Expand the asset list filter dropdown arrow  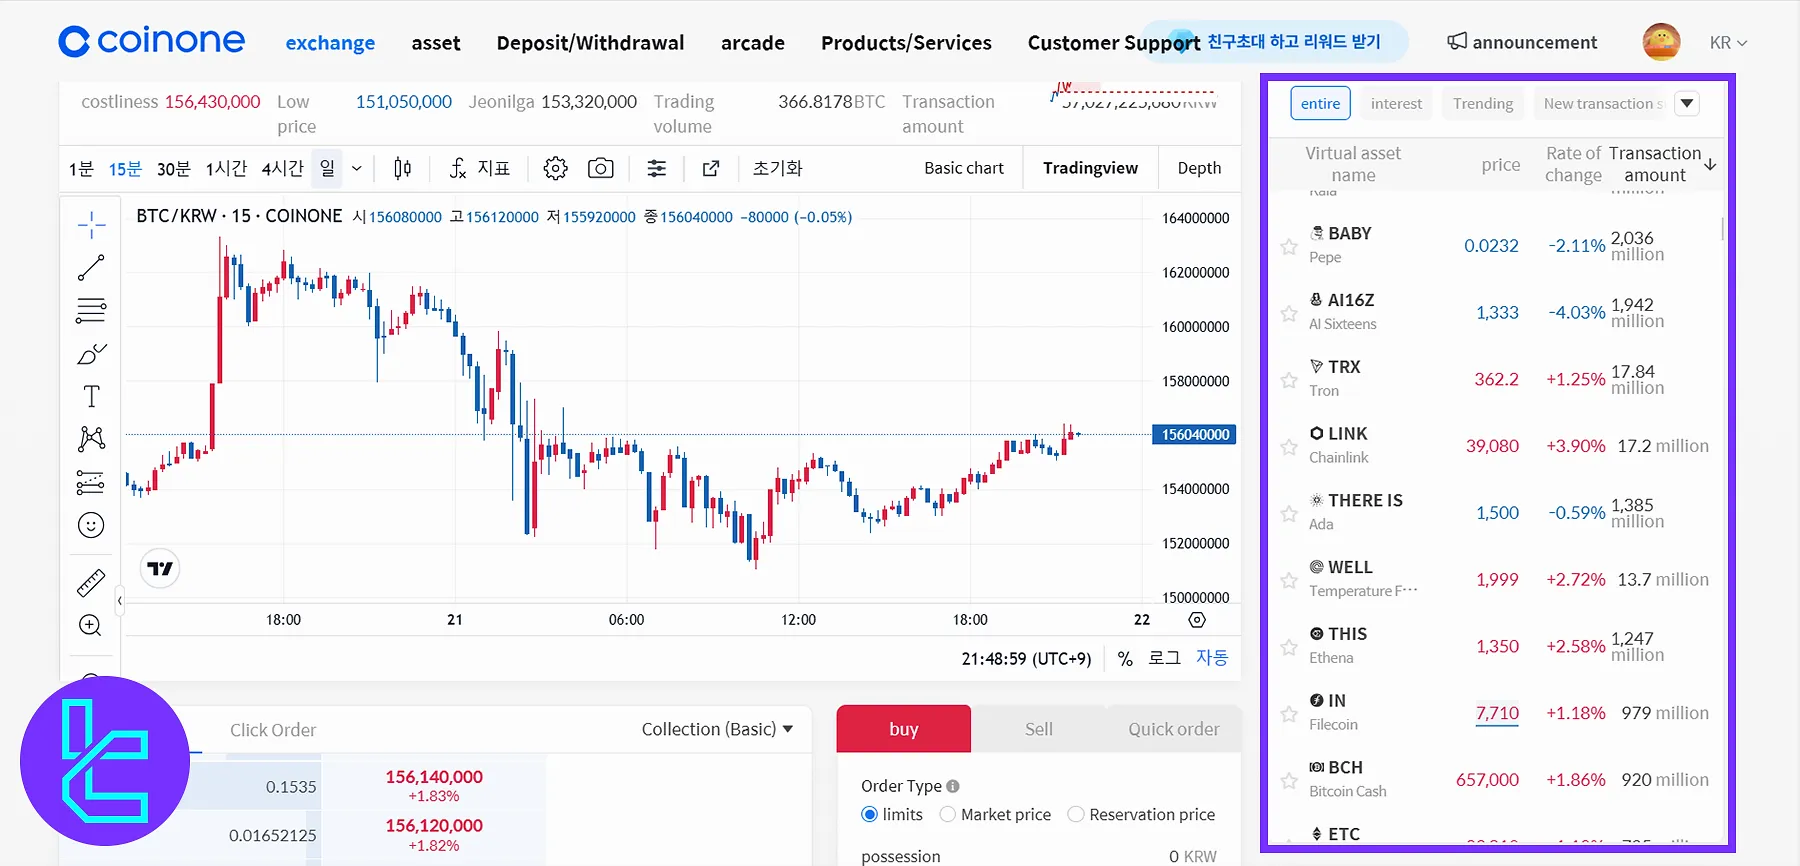pyautogui.click(x=1687, y=103)
